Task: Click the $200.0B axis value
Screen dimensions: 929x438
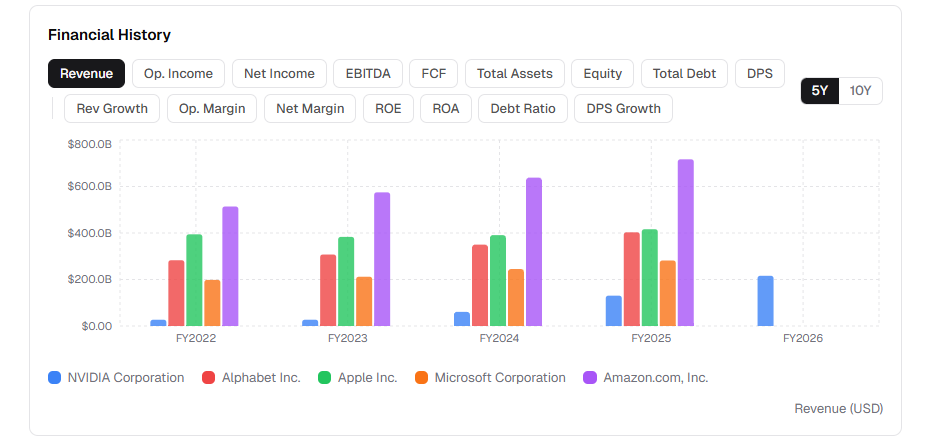Action: [90, 280]
